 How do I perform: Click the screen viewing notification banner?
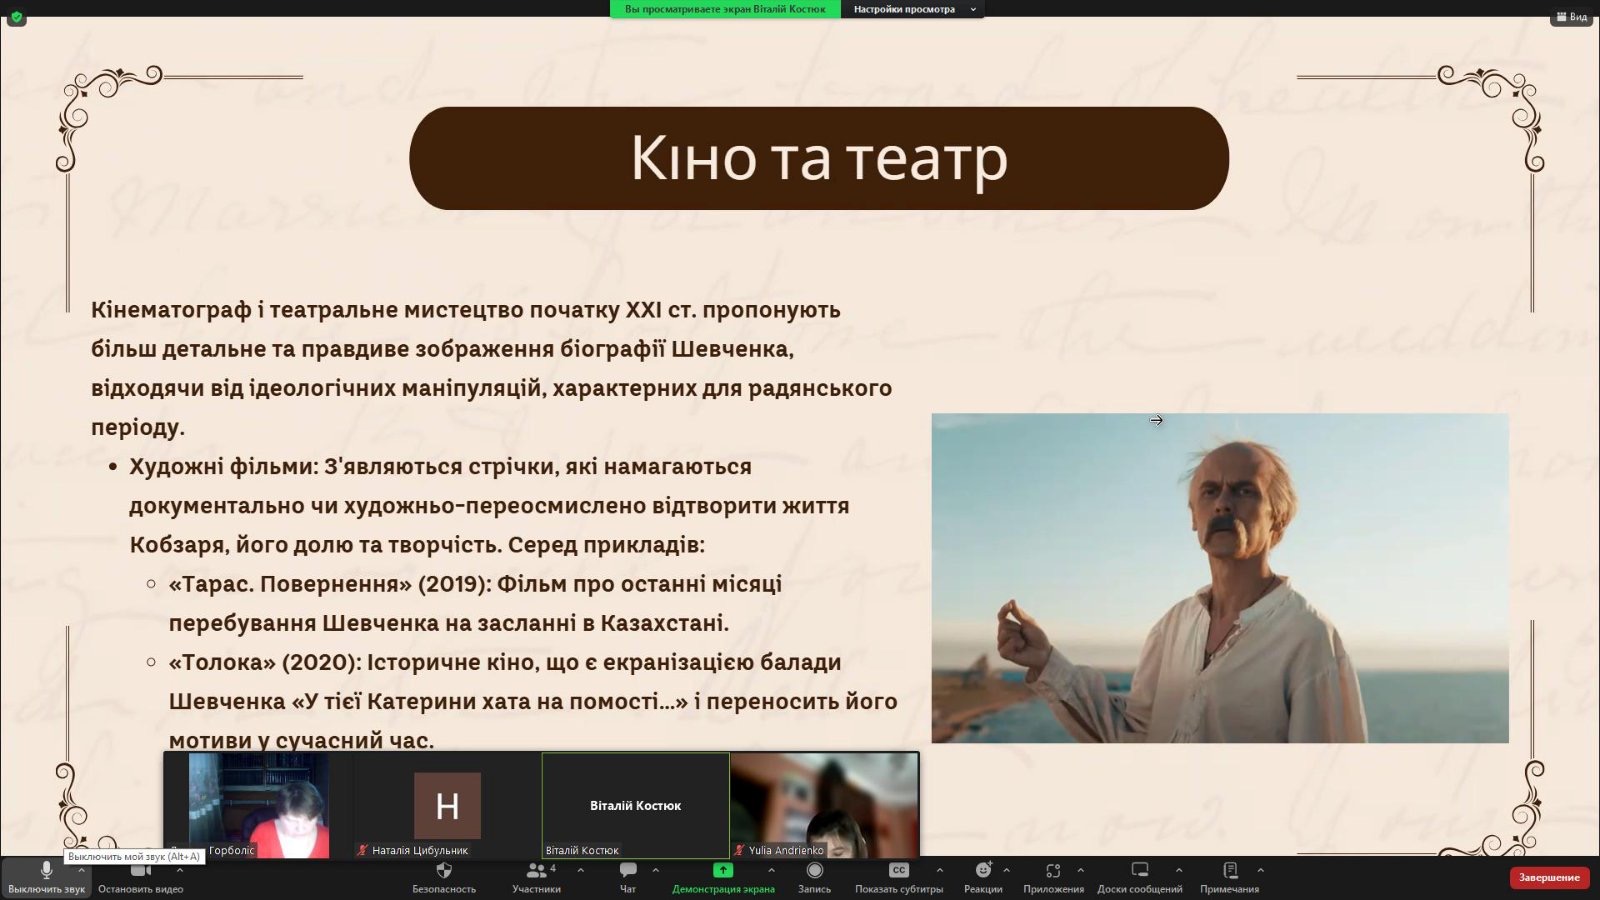click(x=725, y=9)
